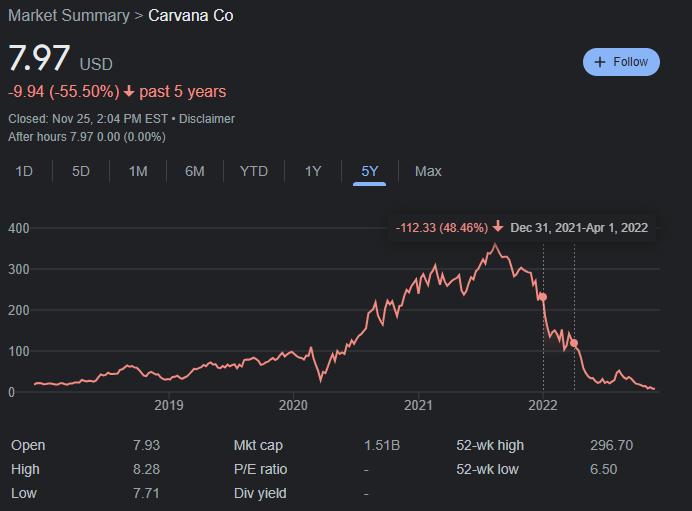The width and height of the screenshot is (692, 511).
Task: Click the down arrow in the chart tooltip
Action: [497, 227]
